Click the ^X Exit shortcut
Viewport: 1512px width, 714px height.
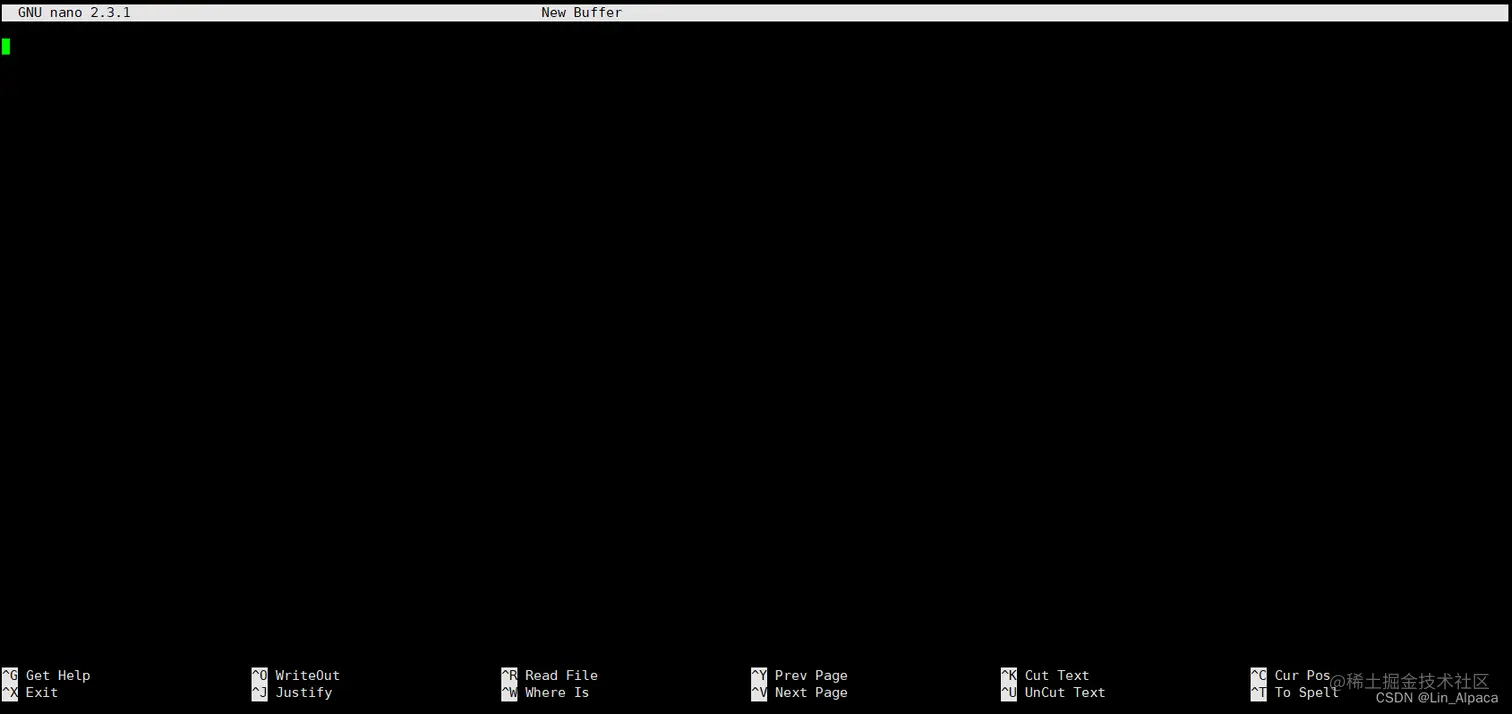click(30, 692)
